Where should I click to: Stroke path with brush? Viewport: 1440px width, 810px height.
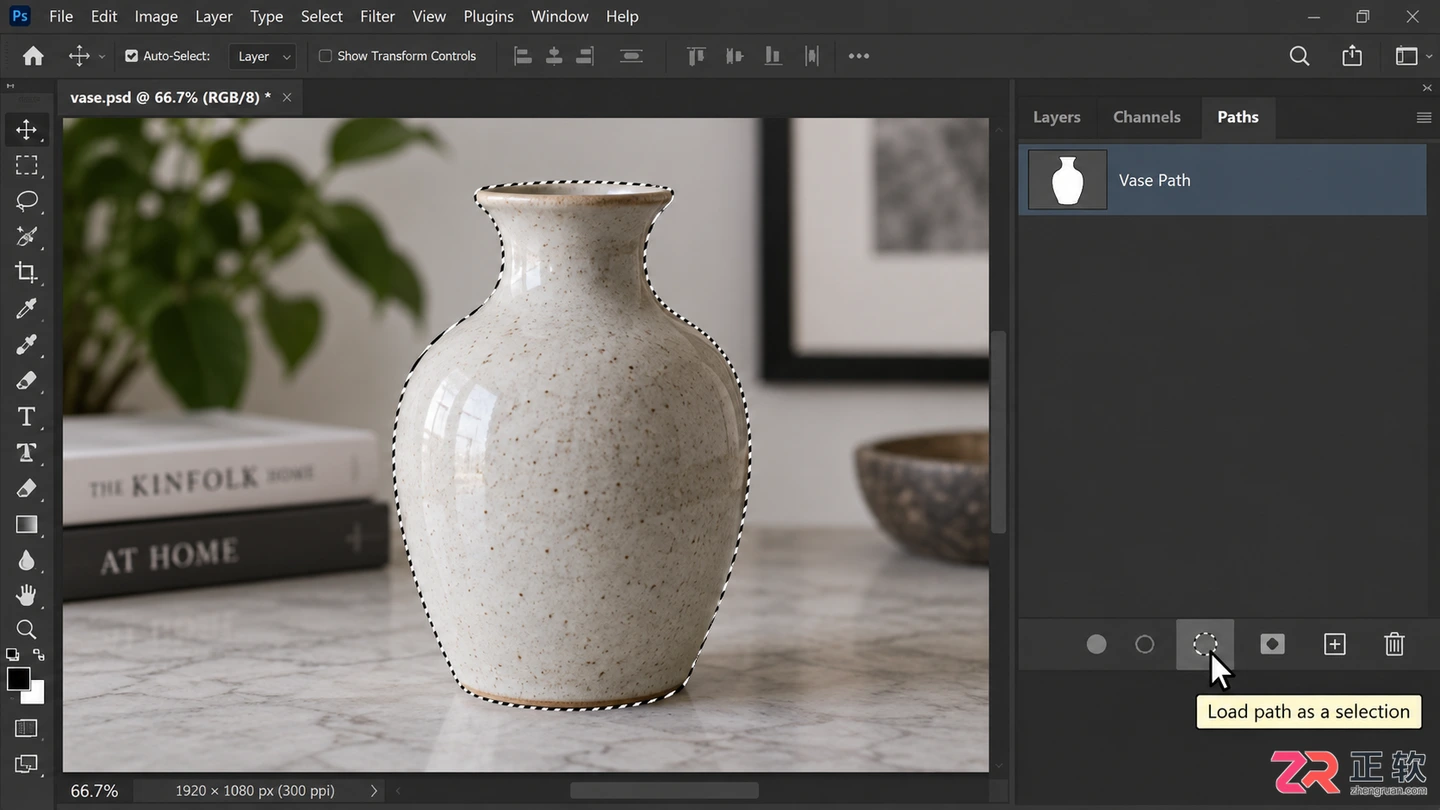(x=1145, y=645)
